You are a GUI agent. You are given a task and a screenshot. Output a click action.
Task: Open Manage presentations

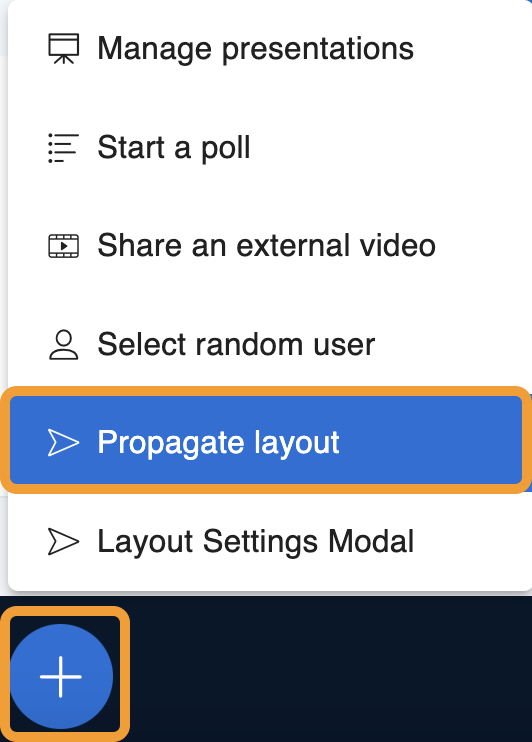[x=270, y=48]
